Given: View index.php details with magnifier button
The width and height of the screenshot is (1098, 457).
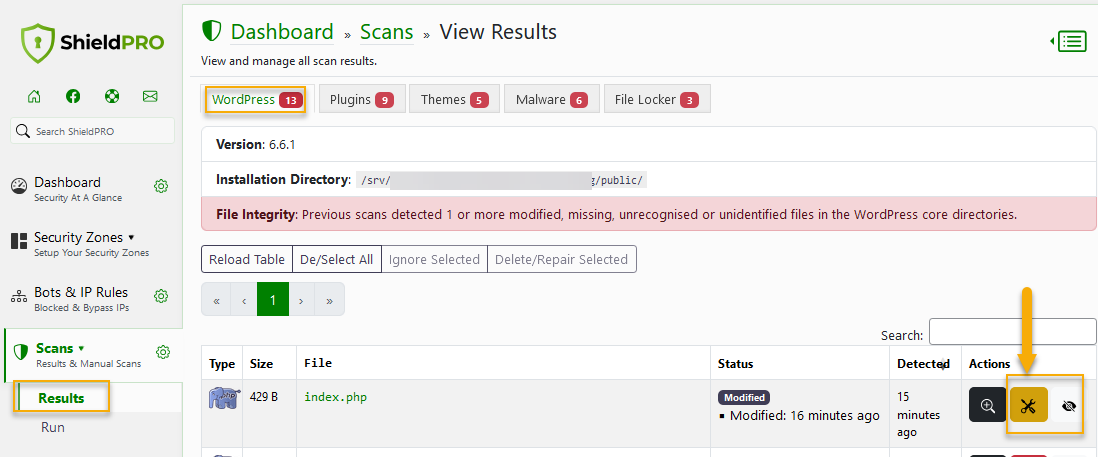Looking at the screenshot, I should (987, 405).
